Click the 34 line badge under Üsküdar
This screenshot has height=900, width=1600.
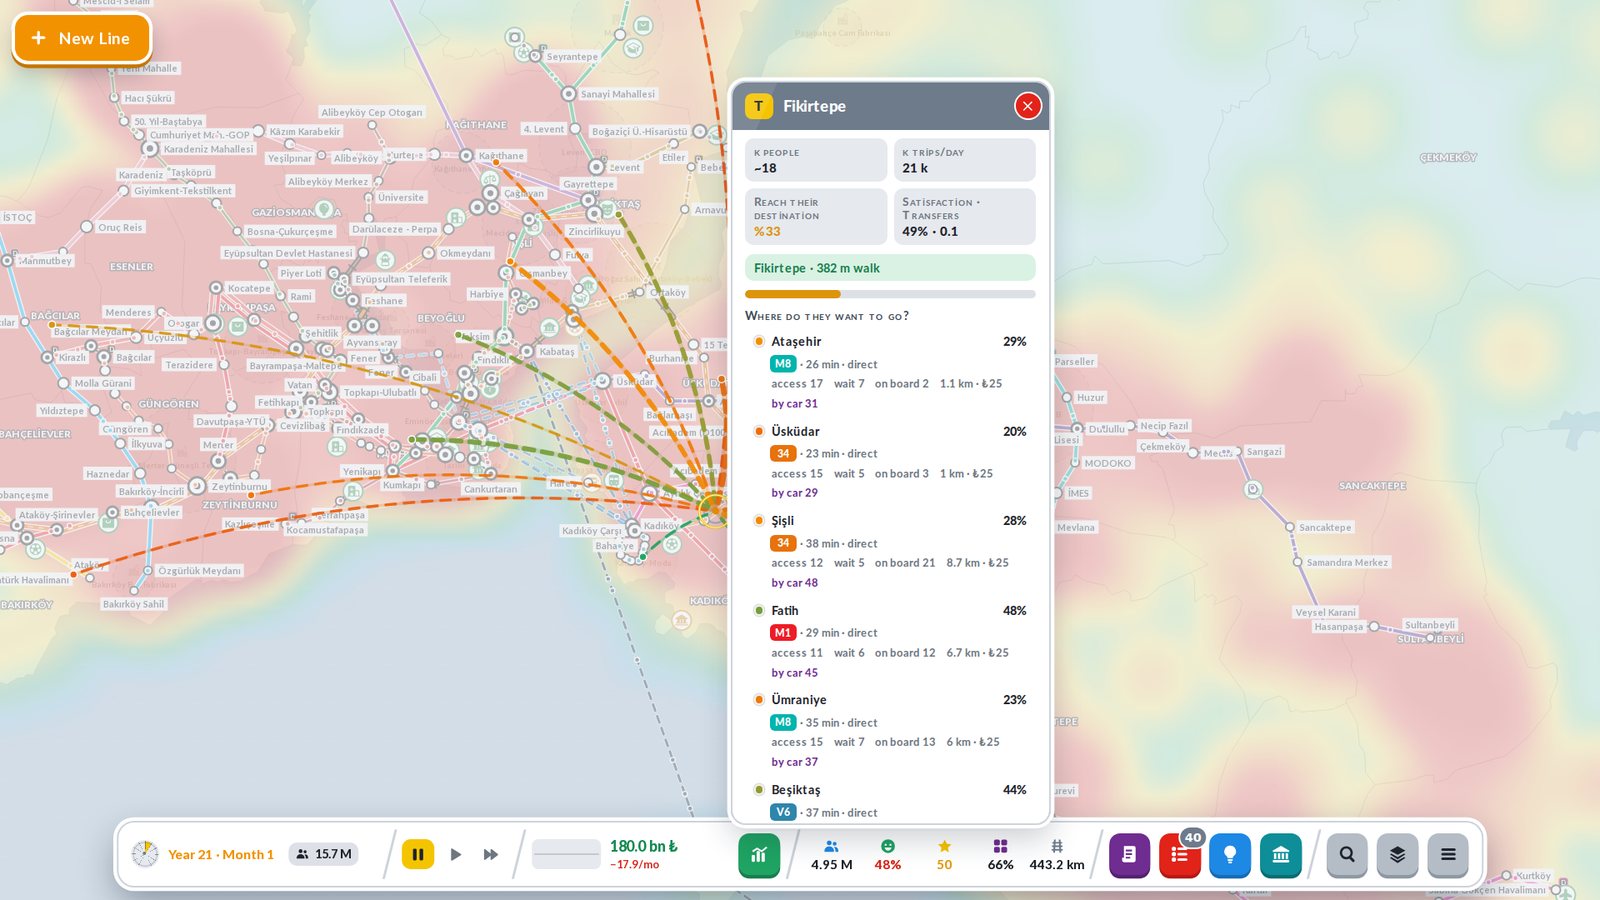coord(783,453)
